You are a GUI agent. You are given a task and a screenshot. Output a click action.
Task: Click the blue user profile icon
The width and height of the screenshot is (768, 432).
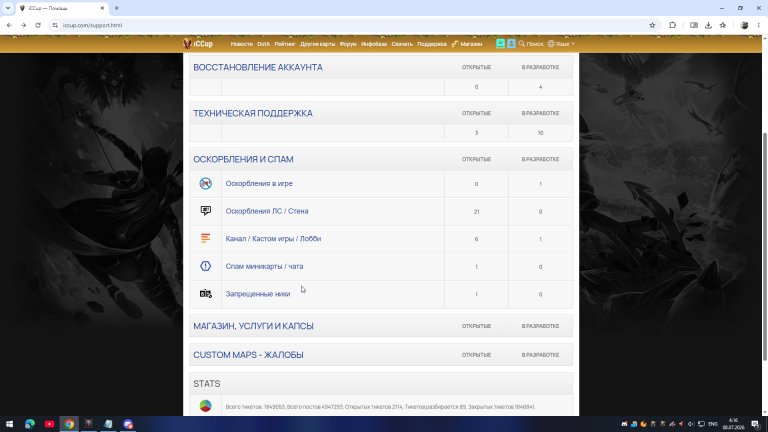[x=511, y=44]
